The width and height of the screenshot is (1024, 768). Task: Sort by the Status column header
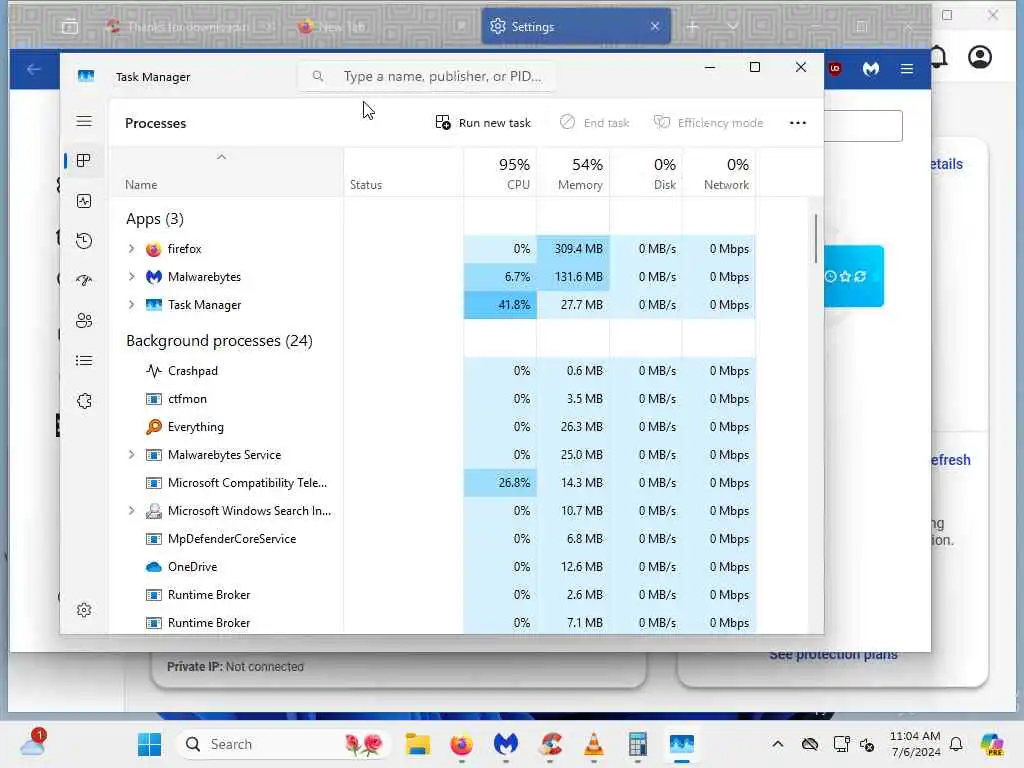404,173
